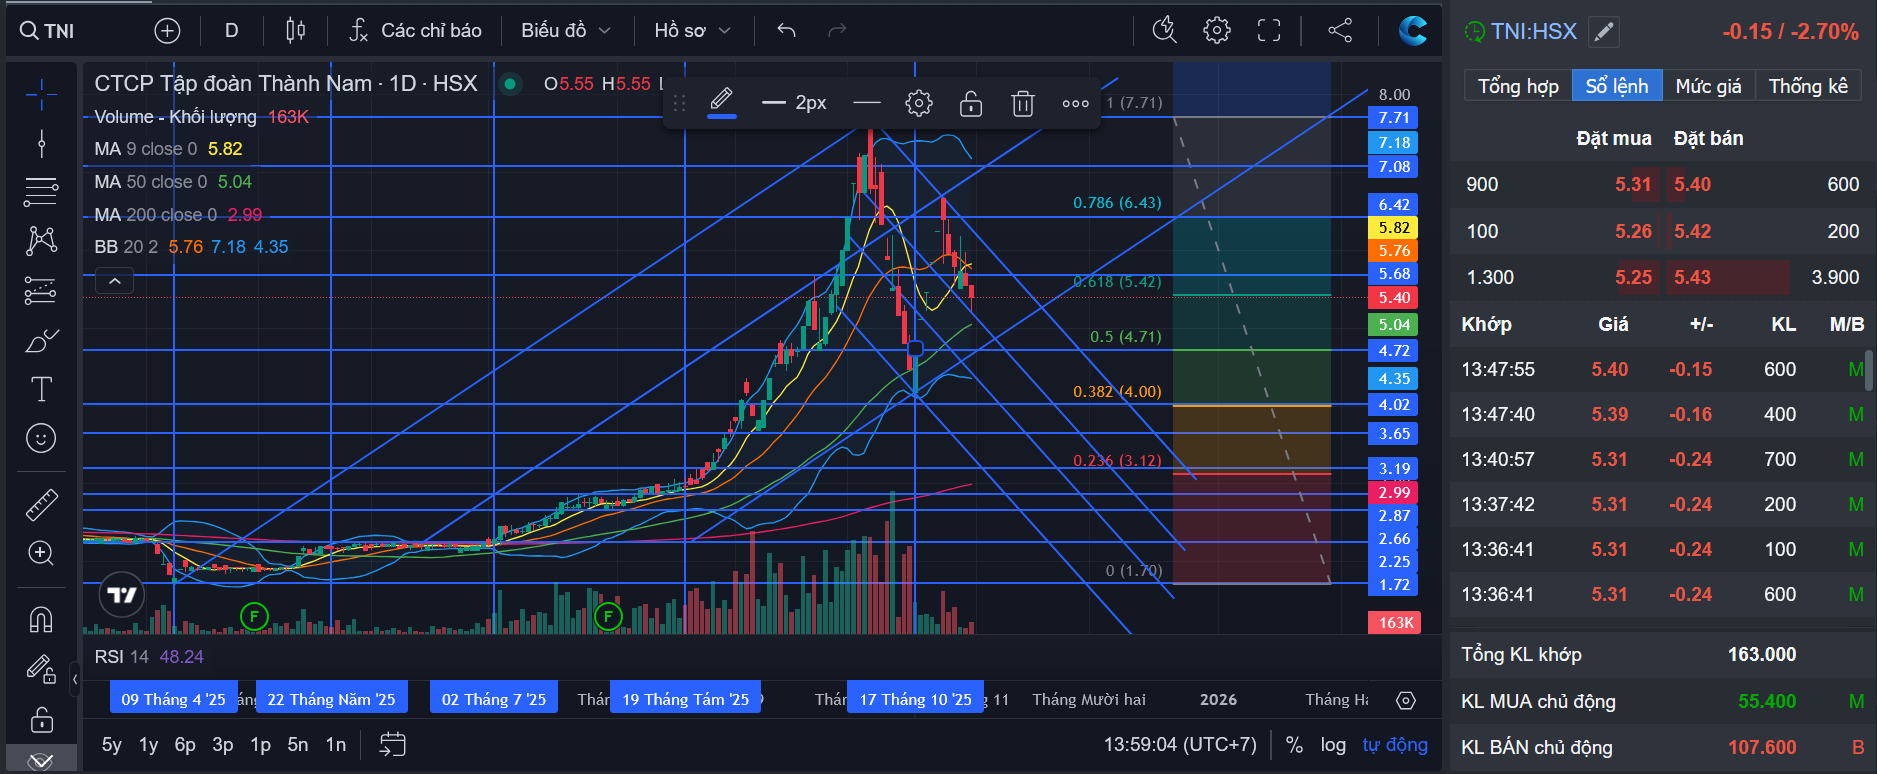Open the D time interval selector
1877x774 pixels.
pos(231,31)
